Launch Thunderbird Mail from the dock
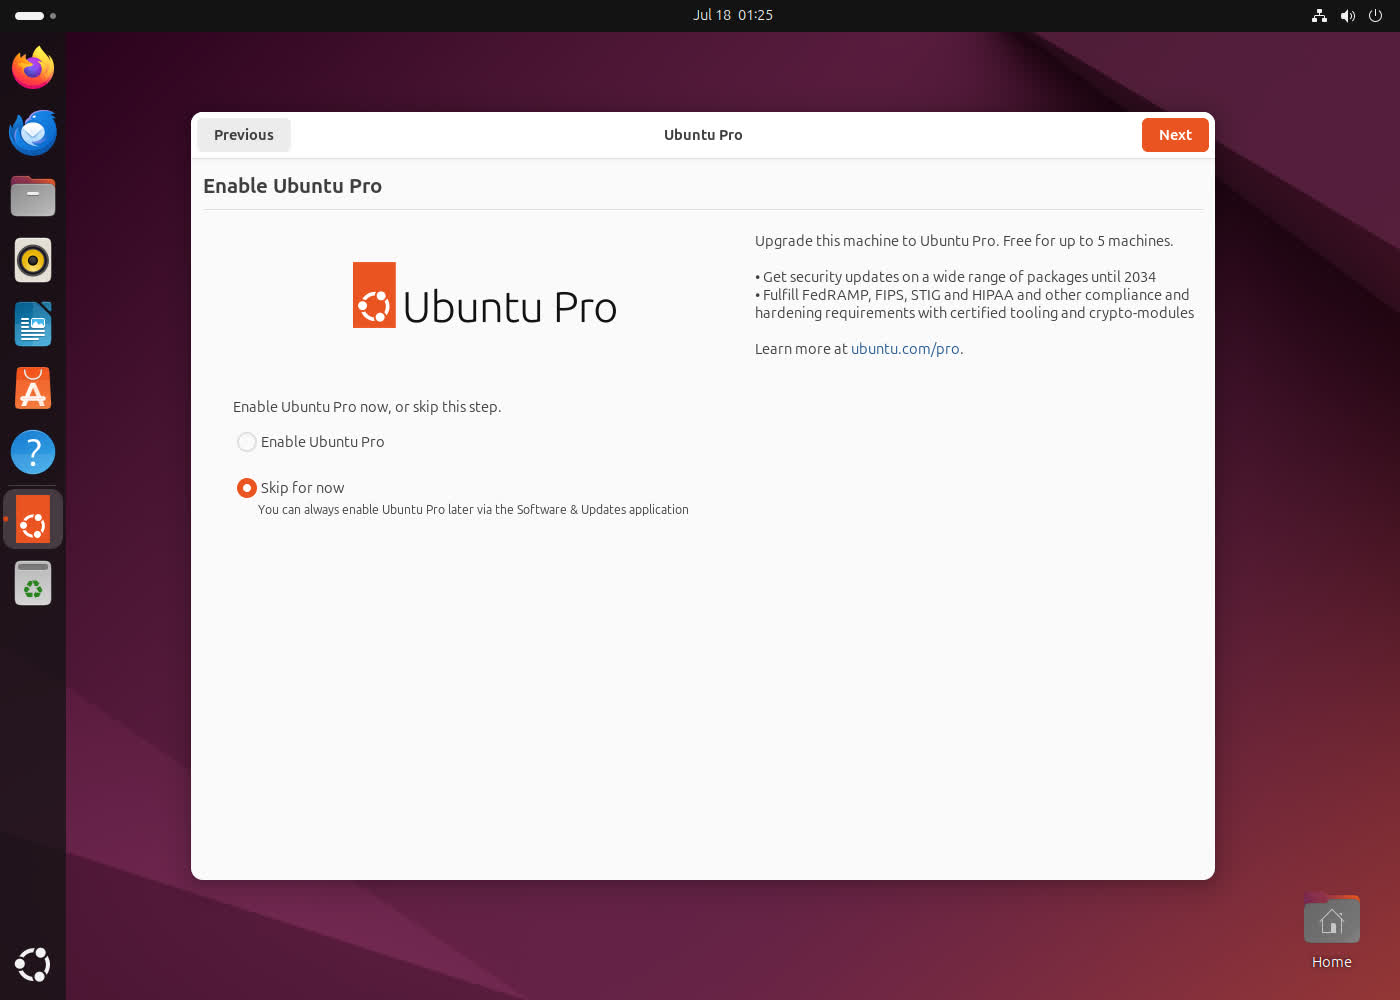 (x=33, y=132)
